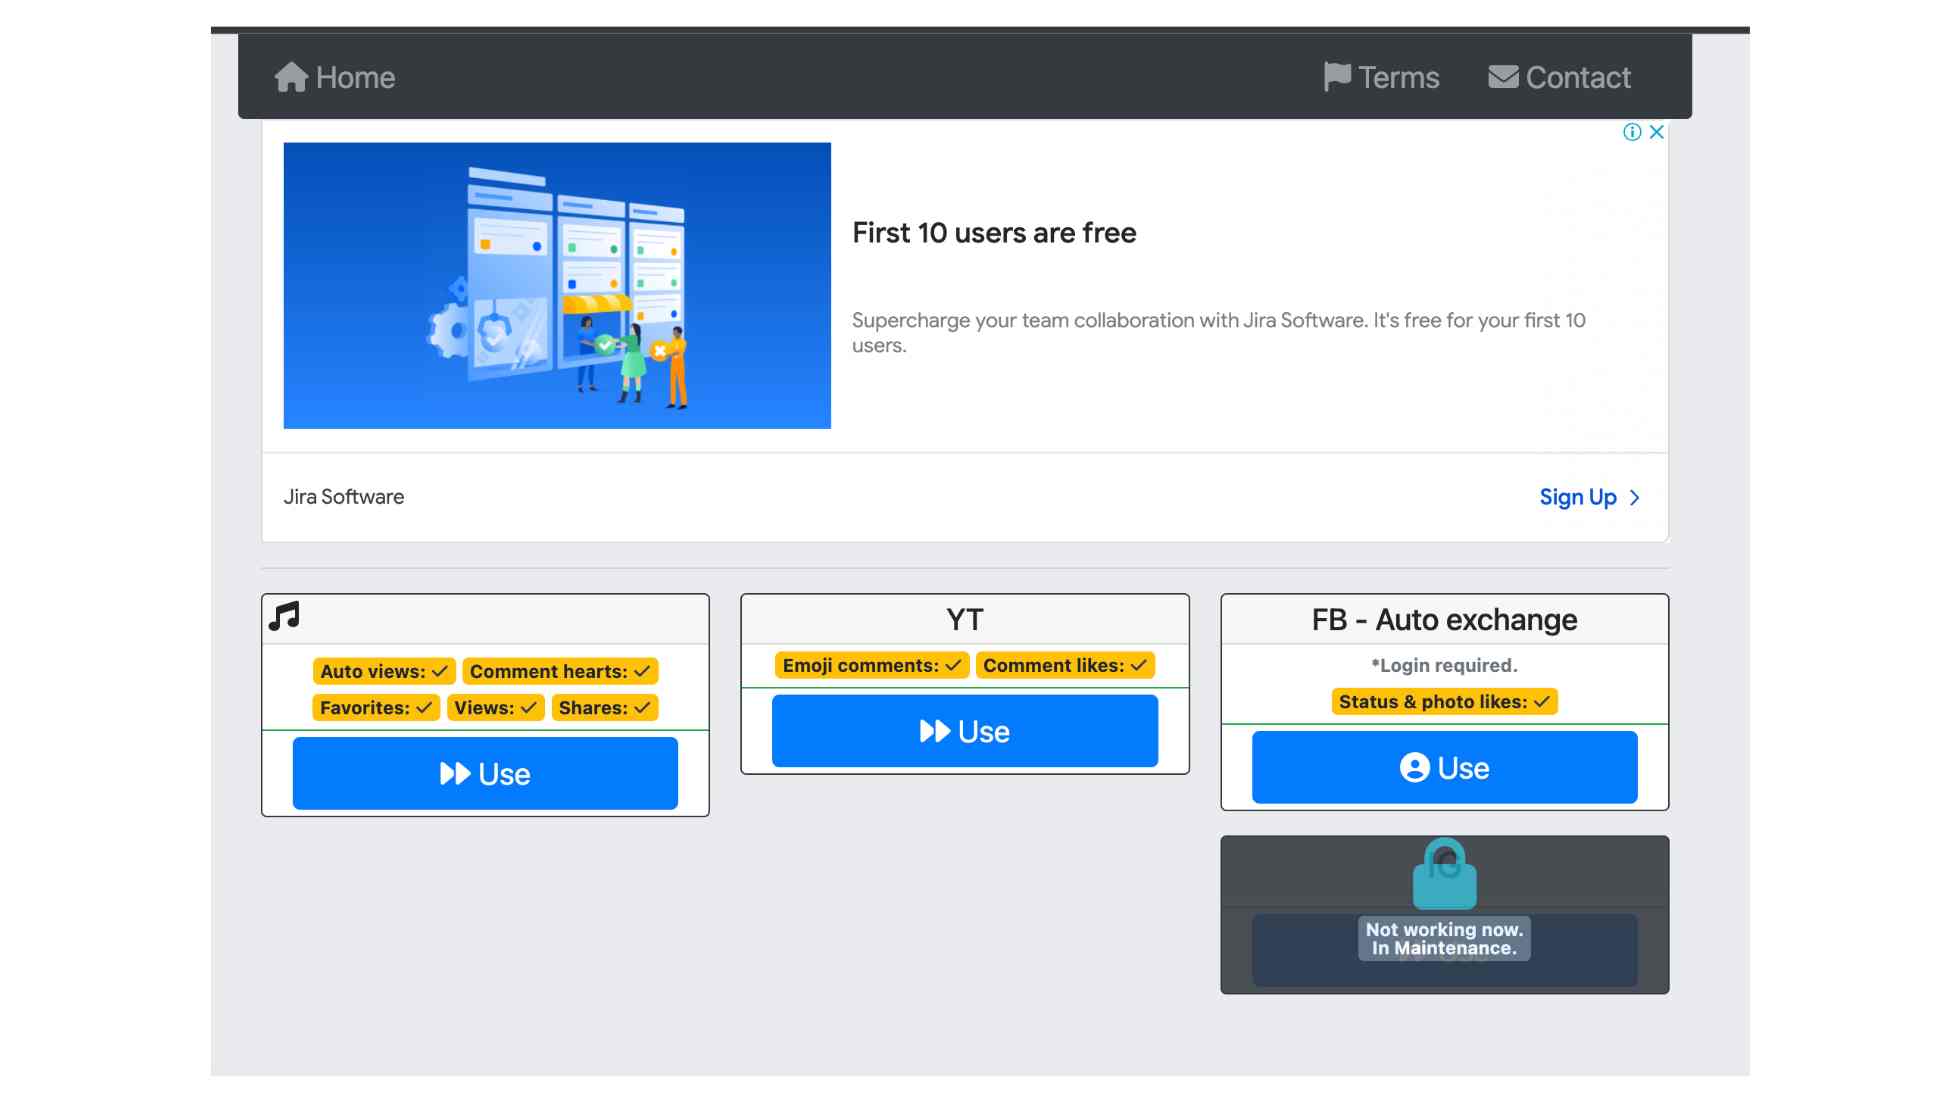Click Sign Up chevron arrow
Image resolution: width=1960 pixels, height=1103 pixels.
[1635, 498]
